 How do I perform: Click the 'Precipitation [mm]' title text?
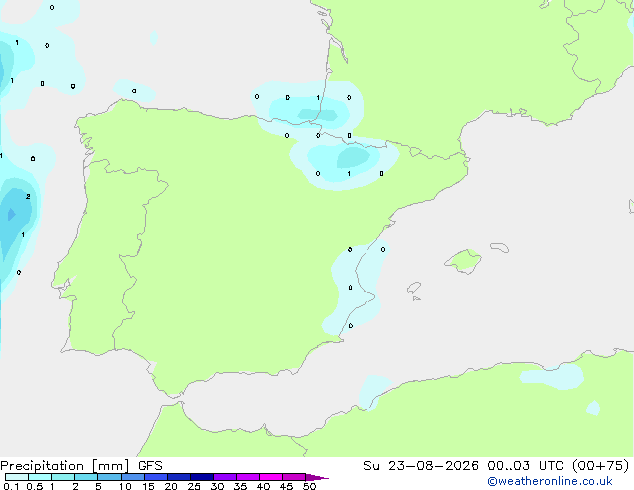65,466
